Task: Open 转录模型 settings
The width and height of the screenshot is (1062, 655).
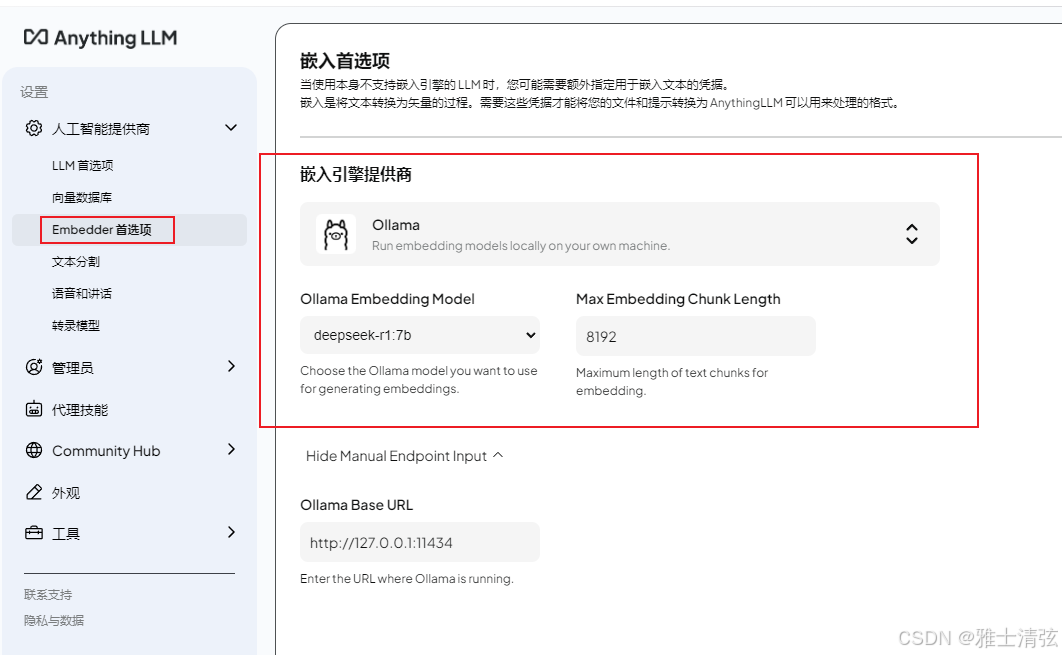Action: pyautogui.click(x=76, y=325)
